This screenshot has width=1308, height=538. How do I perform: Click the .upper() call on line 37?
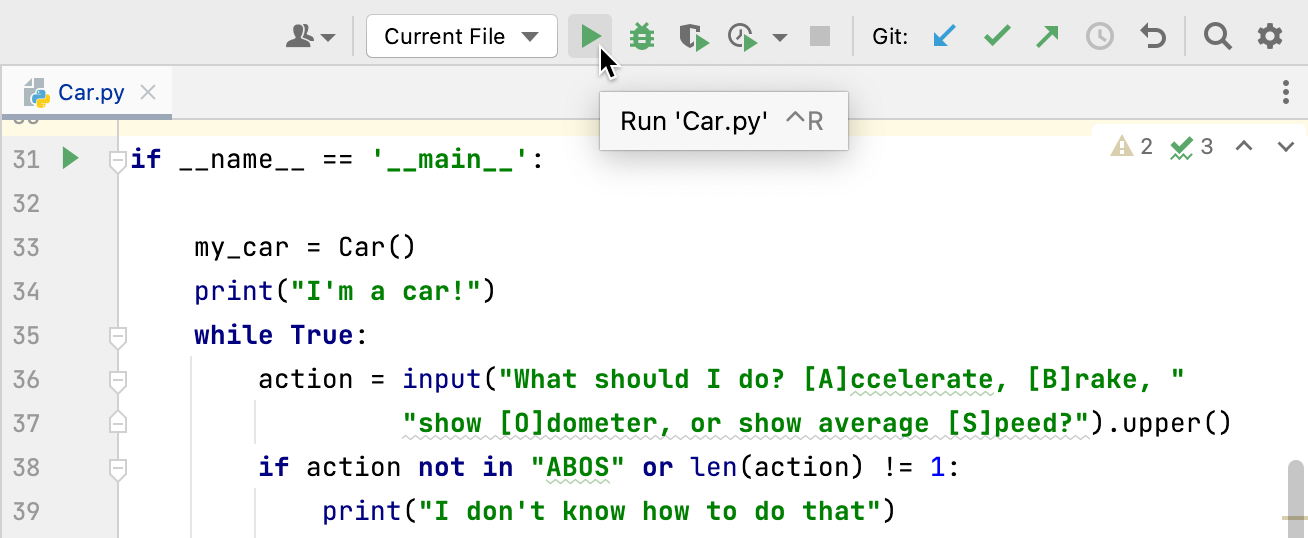point(1168,423)
